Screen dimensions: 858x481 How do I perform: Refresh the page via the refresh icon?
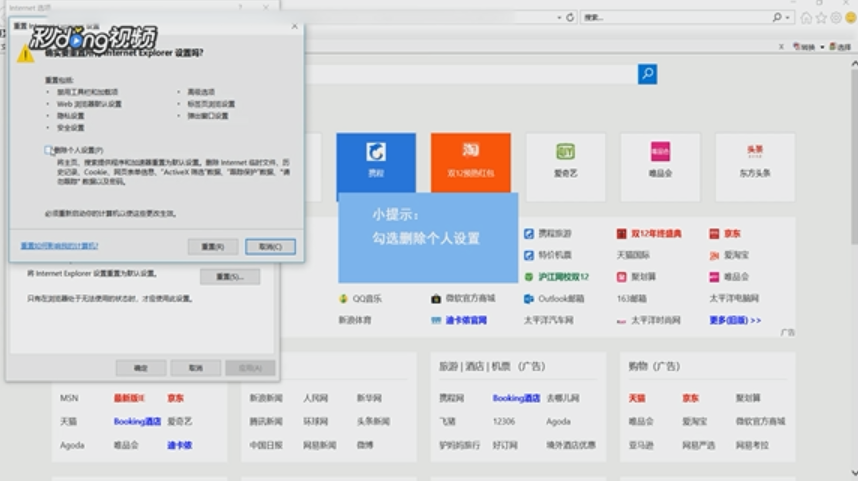pos(570,18)
